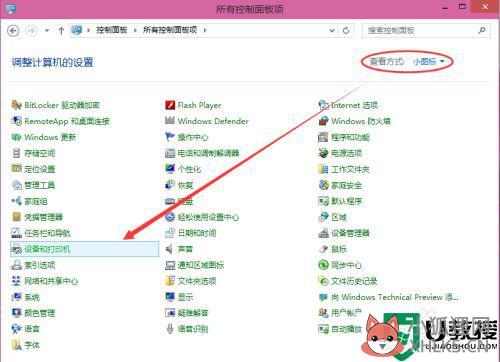Open the 语言 link
The image size is (500, 362).
click(32, 329)
